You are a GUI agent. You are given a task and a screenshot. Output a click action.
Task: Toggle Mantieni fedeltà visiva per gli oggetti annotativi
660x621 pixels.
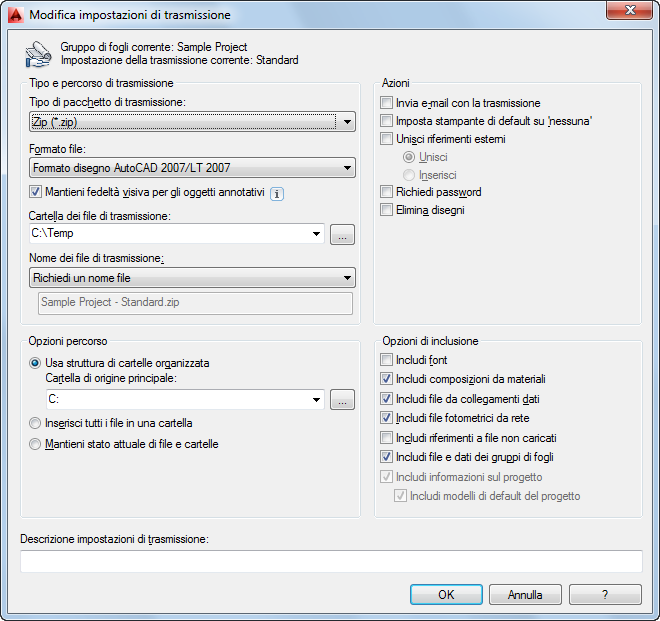coord(36,192)
